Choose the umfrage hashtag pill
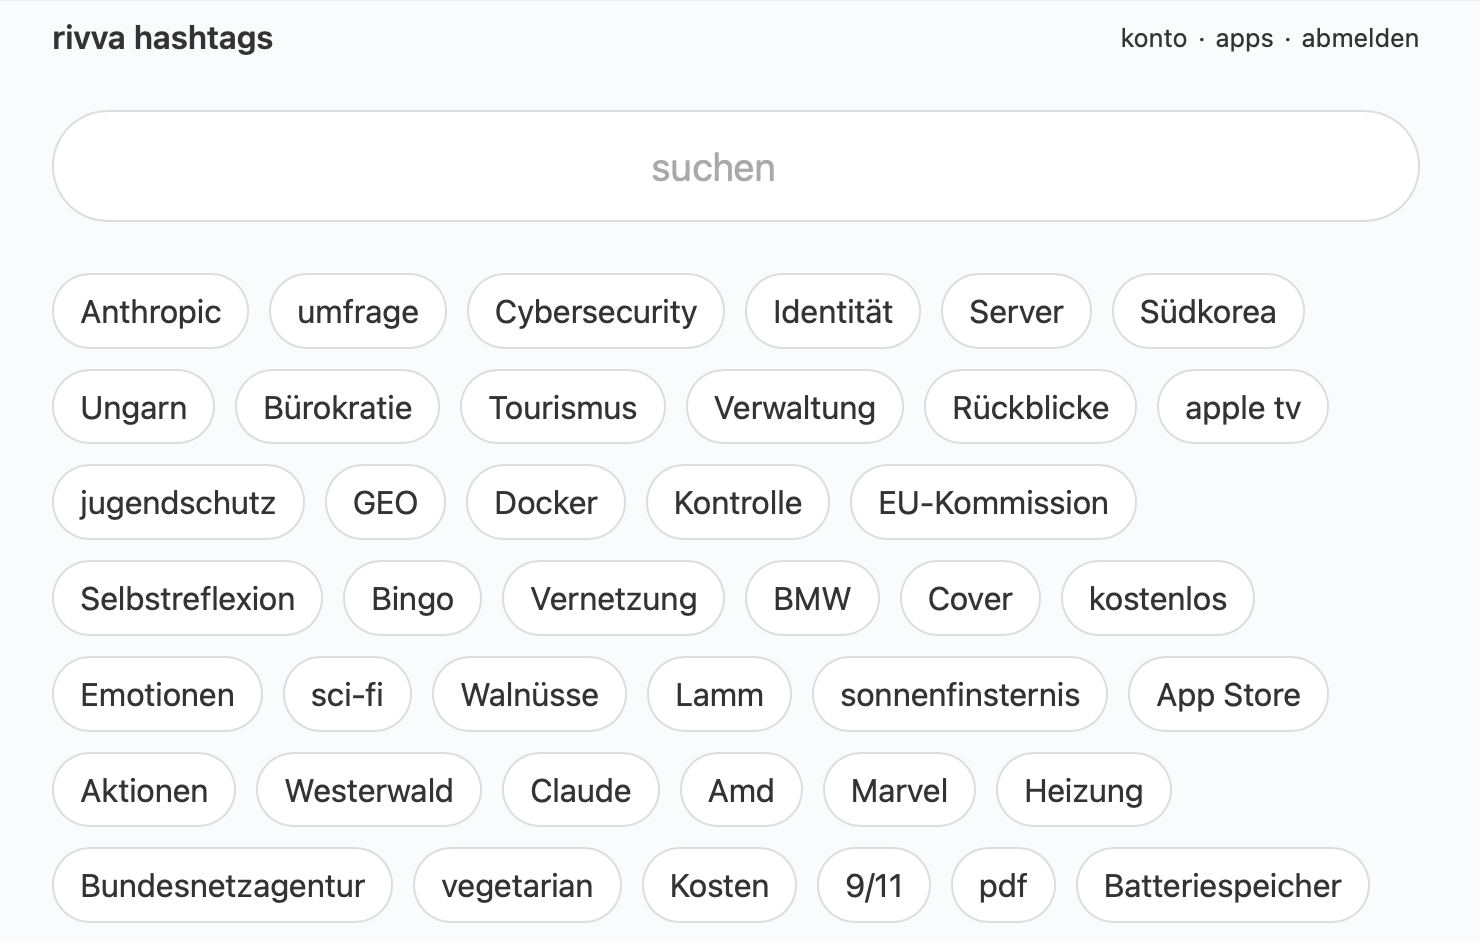1480x943 pixels. point(358,311)
